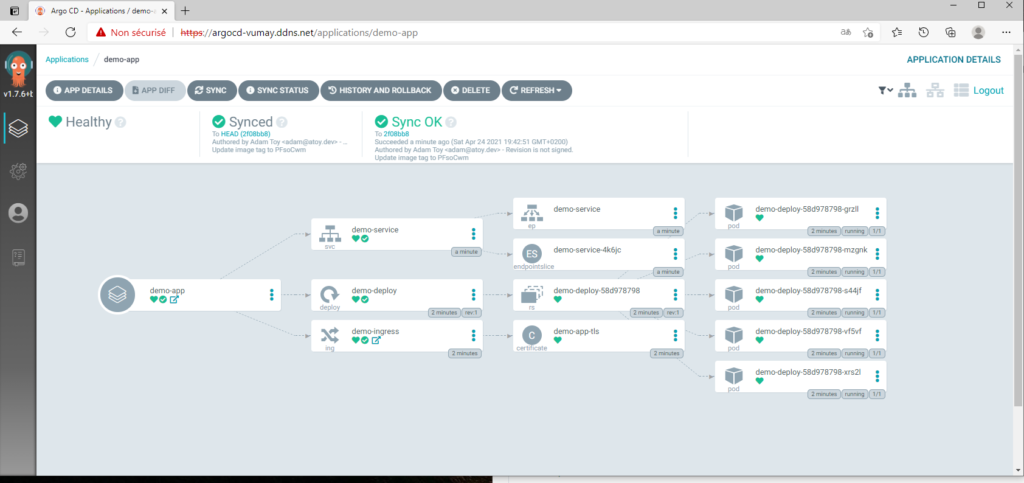Switch to tree view layout
This screenshot has width=1024, height=483.
click(x=907, y=90)
